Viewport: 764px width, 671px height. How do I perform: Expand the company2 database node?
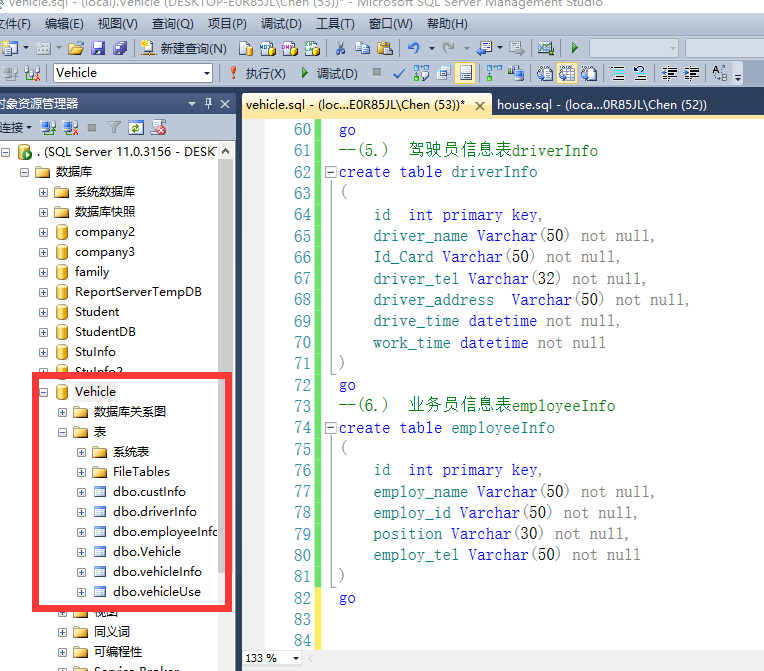point(43,232)
